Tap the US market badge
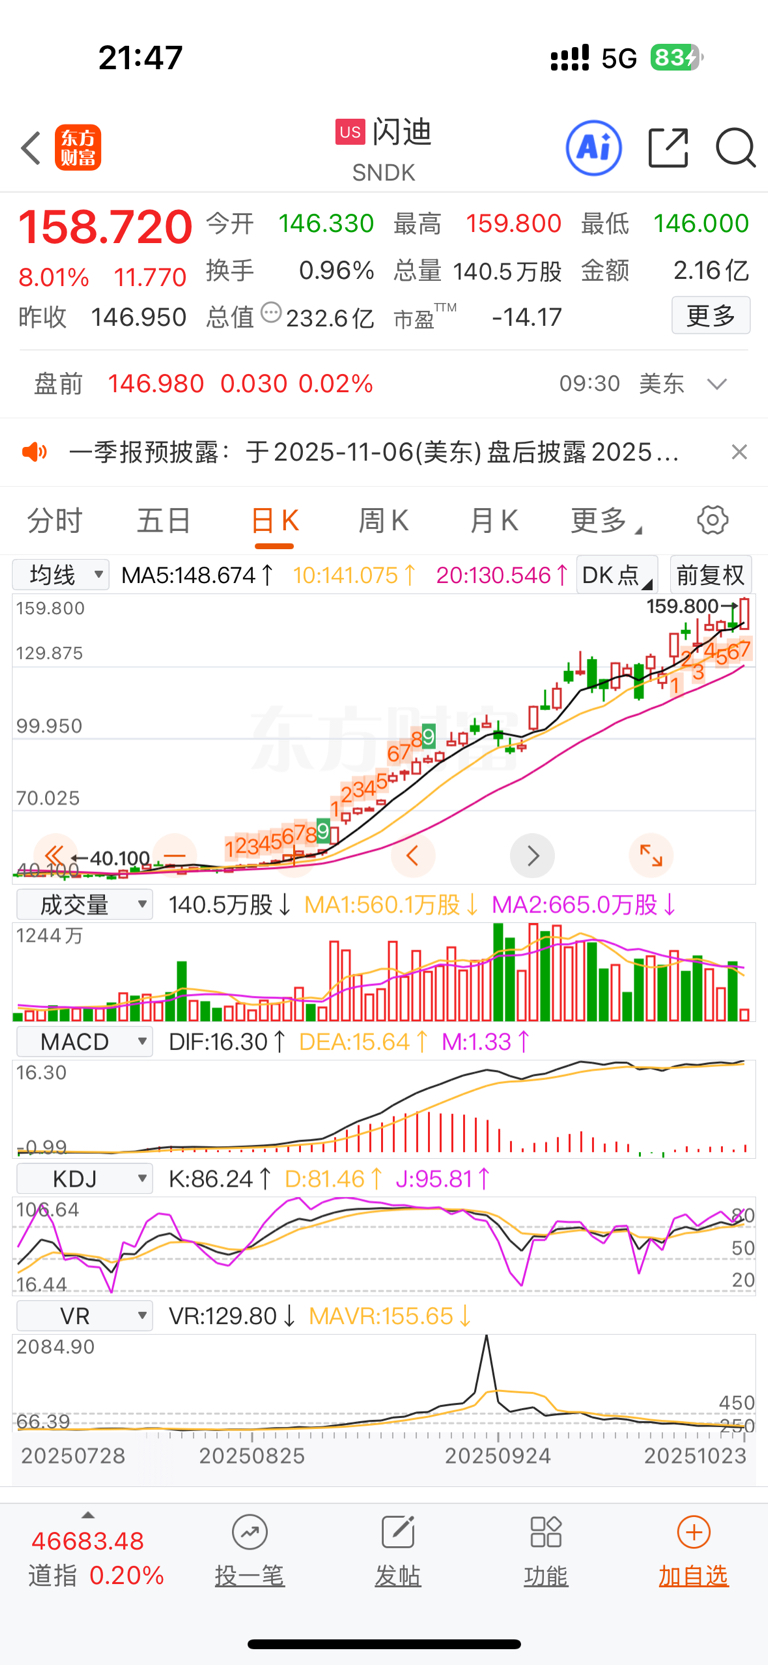769x1665 pixels. click(350, 131)
